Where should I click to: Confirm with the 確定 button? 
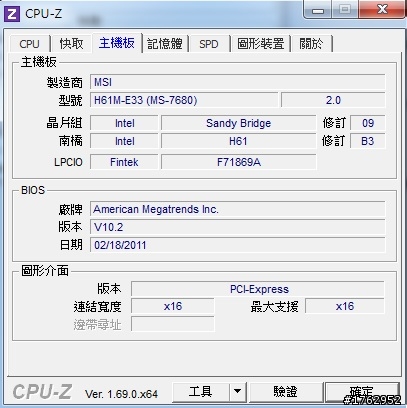(x=362, y=391)
